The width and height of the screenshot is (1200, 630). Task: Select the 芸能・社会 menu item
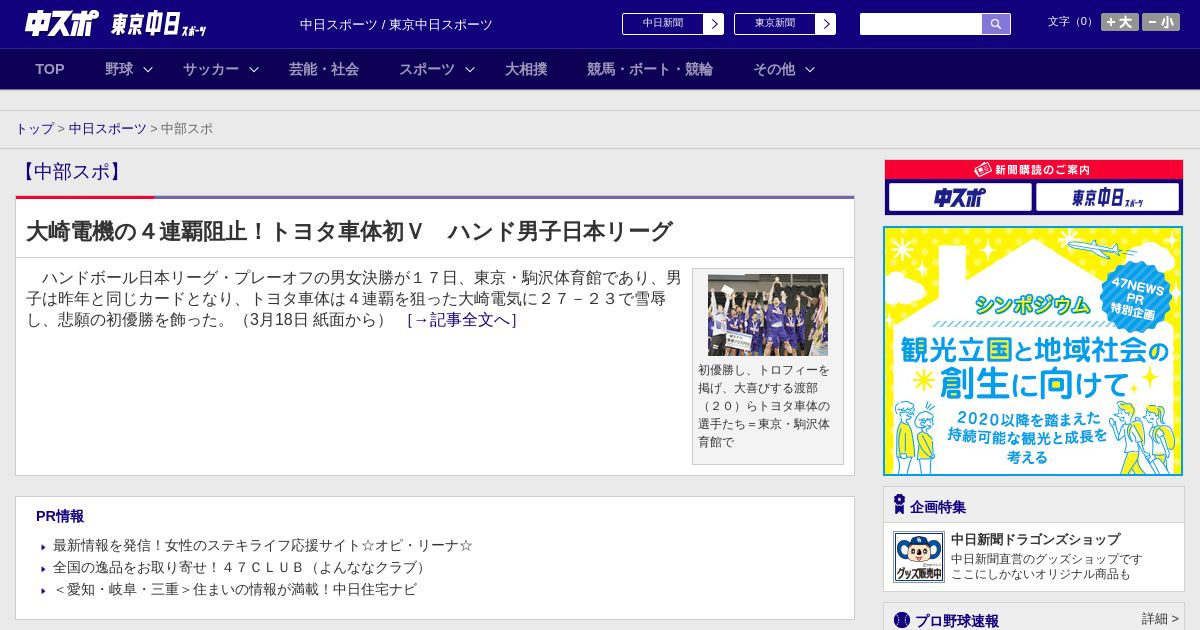coord(324,69)
